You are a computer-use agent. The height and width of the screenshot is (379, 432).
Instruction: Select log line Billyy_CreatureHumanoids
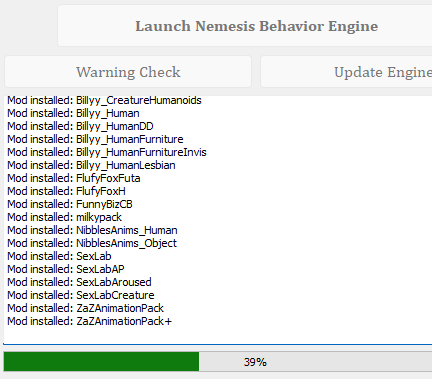(104, 100)
